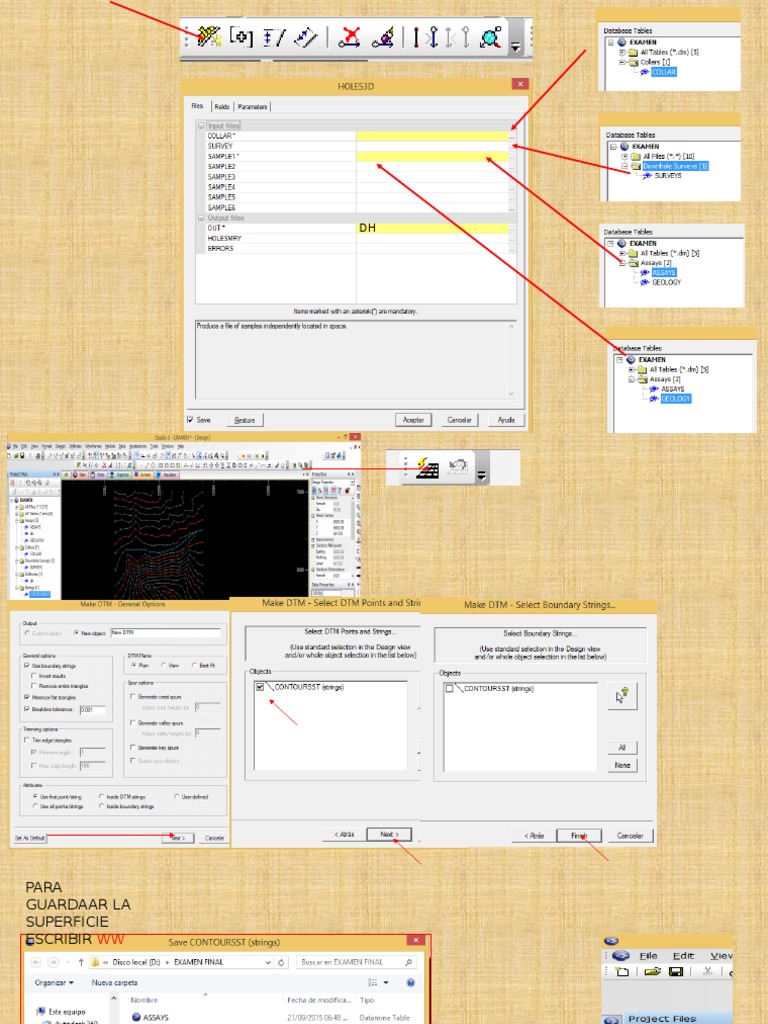
Task: Open Organizar dropdown in Save dialog
Action: pos(54,982)
